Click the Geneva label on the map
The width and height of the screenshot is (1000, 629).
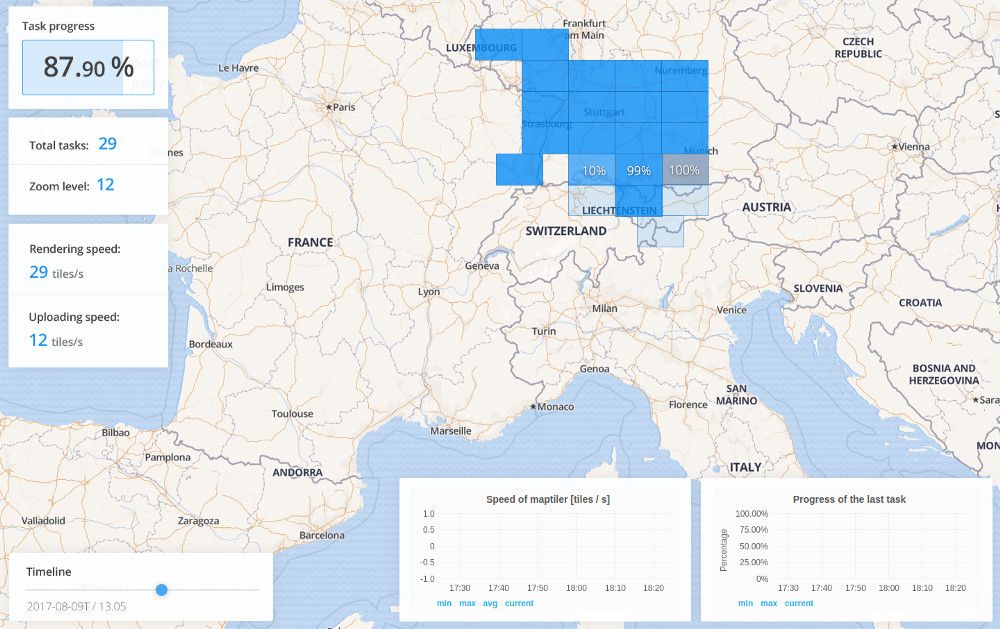coord(482,266)
